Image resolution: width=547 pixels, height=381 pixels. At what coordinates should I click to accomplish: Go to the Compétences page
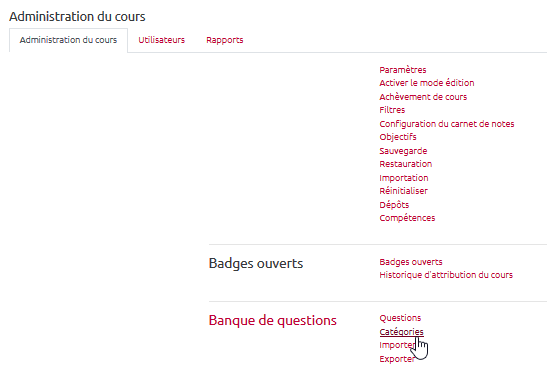click(407, 218)
